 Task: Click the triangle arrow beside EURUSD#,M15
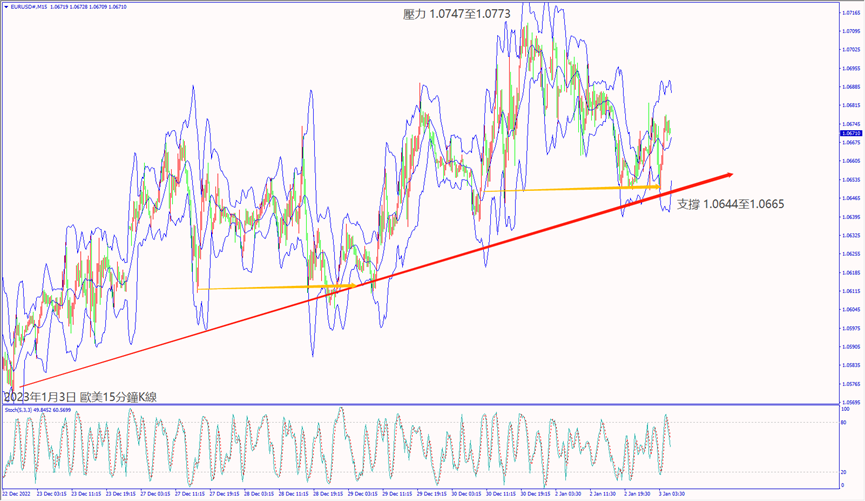coord(6,6)
